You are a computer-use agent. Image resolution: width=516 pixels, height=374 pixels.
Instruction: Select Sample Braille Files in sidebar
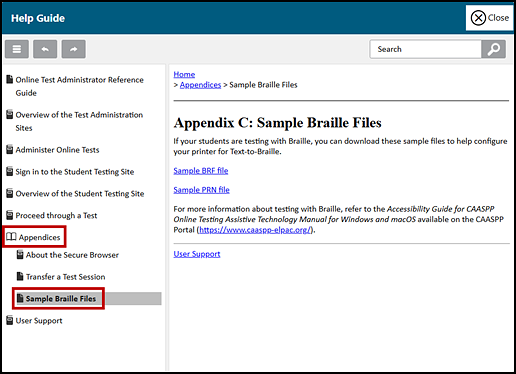[x=61, y=299]
